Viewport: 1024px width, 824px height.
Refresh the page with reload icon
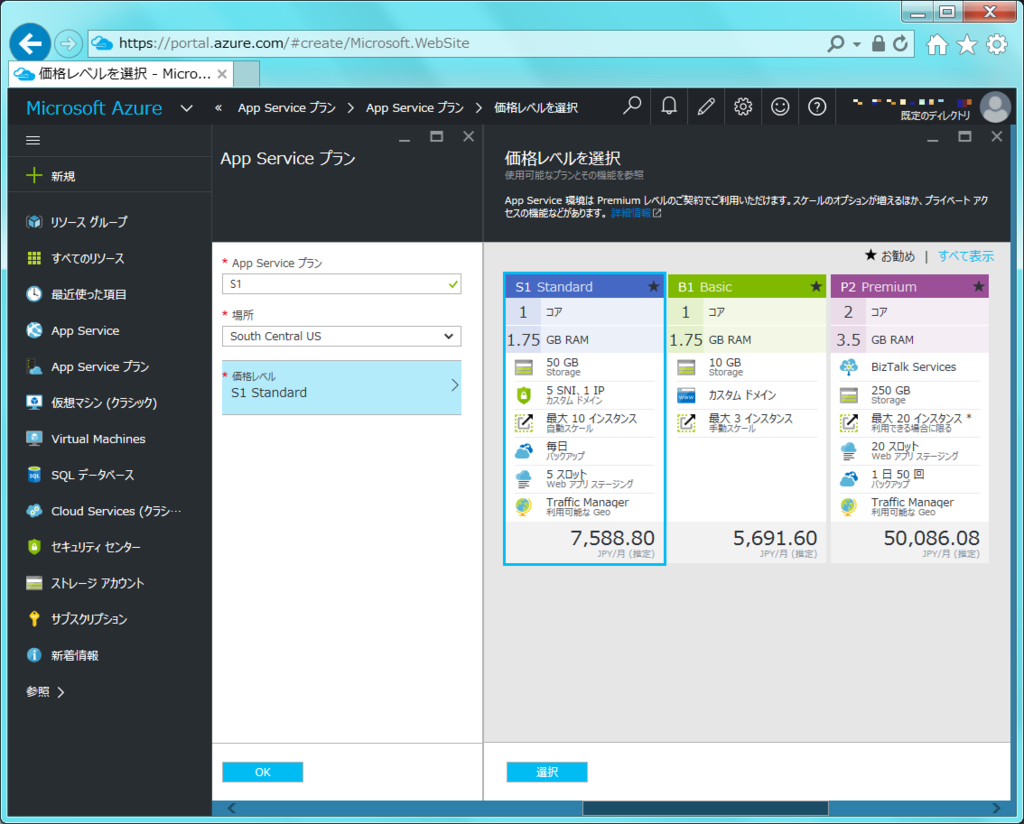901,44
